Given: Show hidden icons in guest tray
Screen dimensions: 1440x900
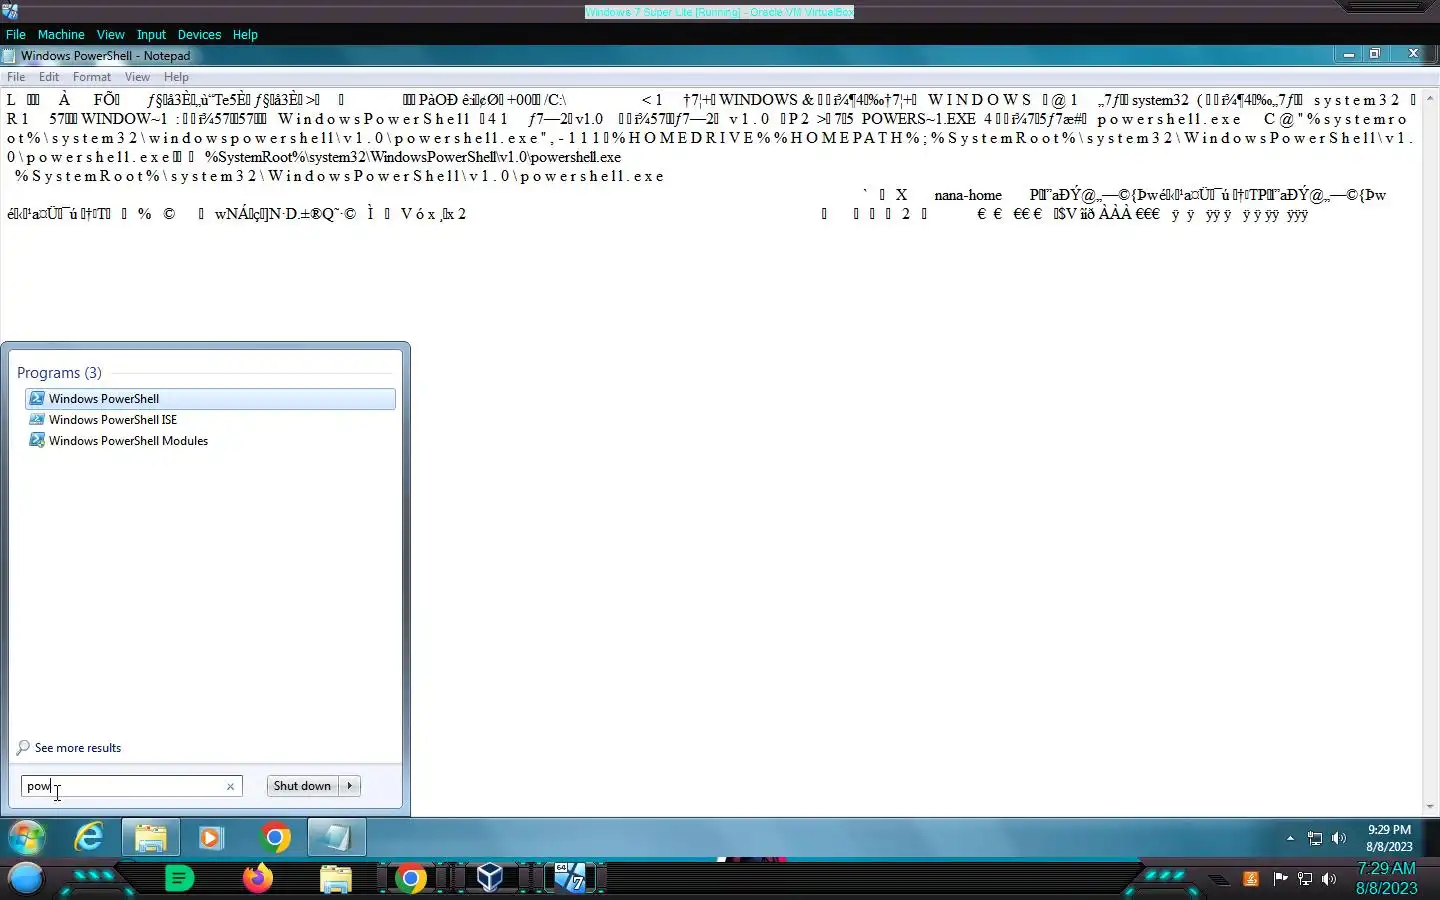Looking at the screenshot, I should (1290, 838).
